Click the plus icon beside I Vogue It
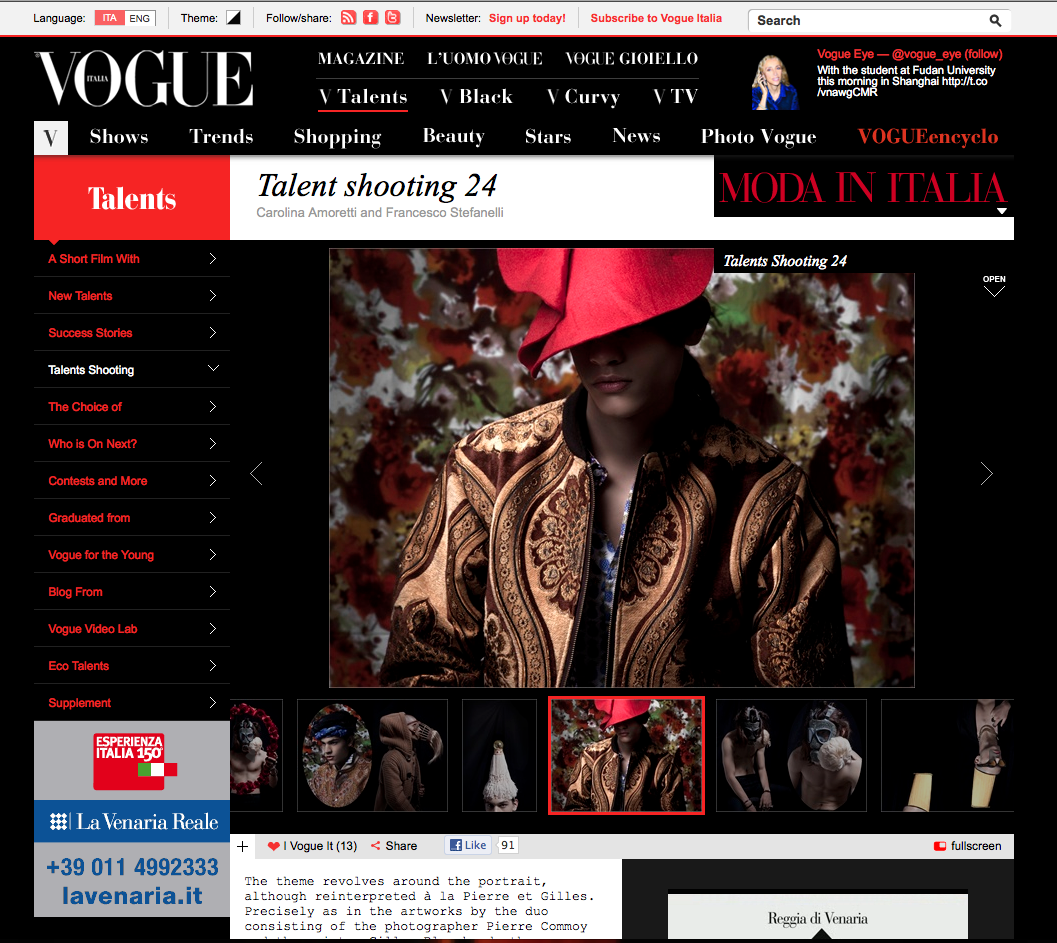This screenshot has width=1057, height=943. coord(243,846)
